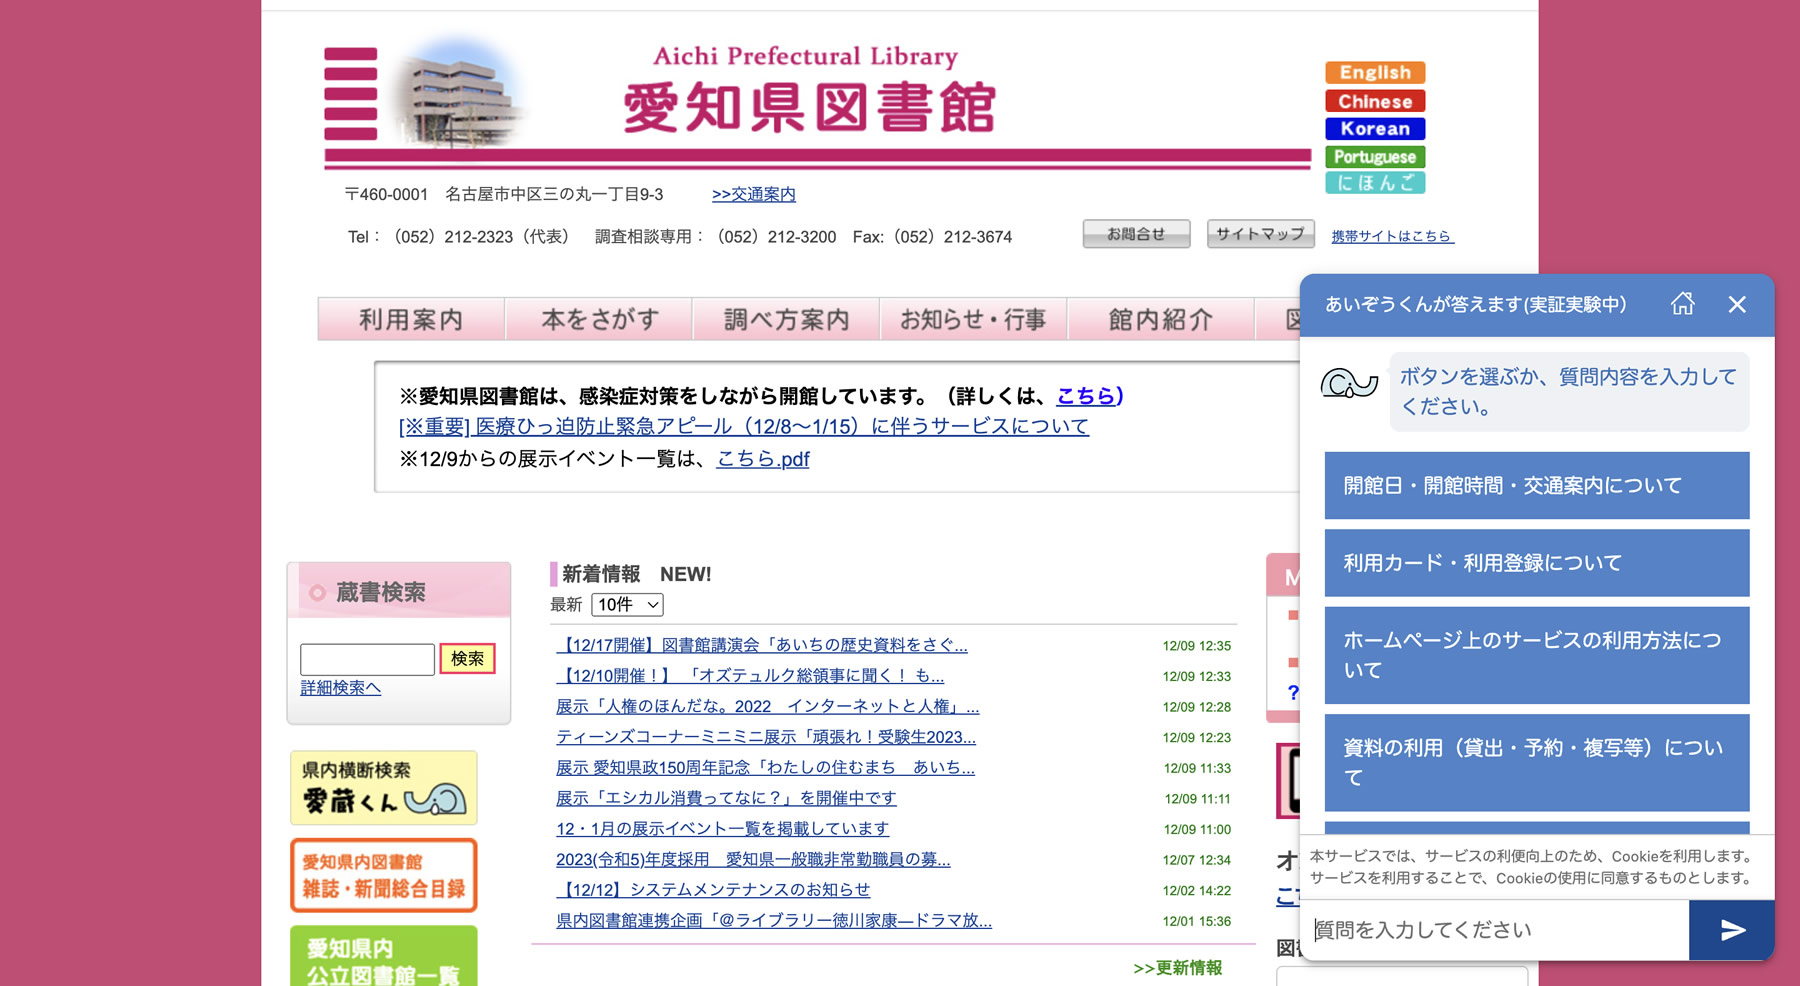Switch site language to English
The height and width of the screenshot is (986, 1800).
[x=1375, y=72]
